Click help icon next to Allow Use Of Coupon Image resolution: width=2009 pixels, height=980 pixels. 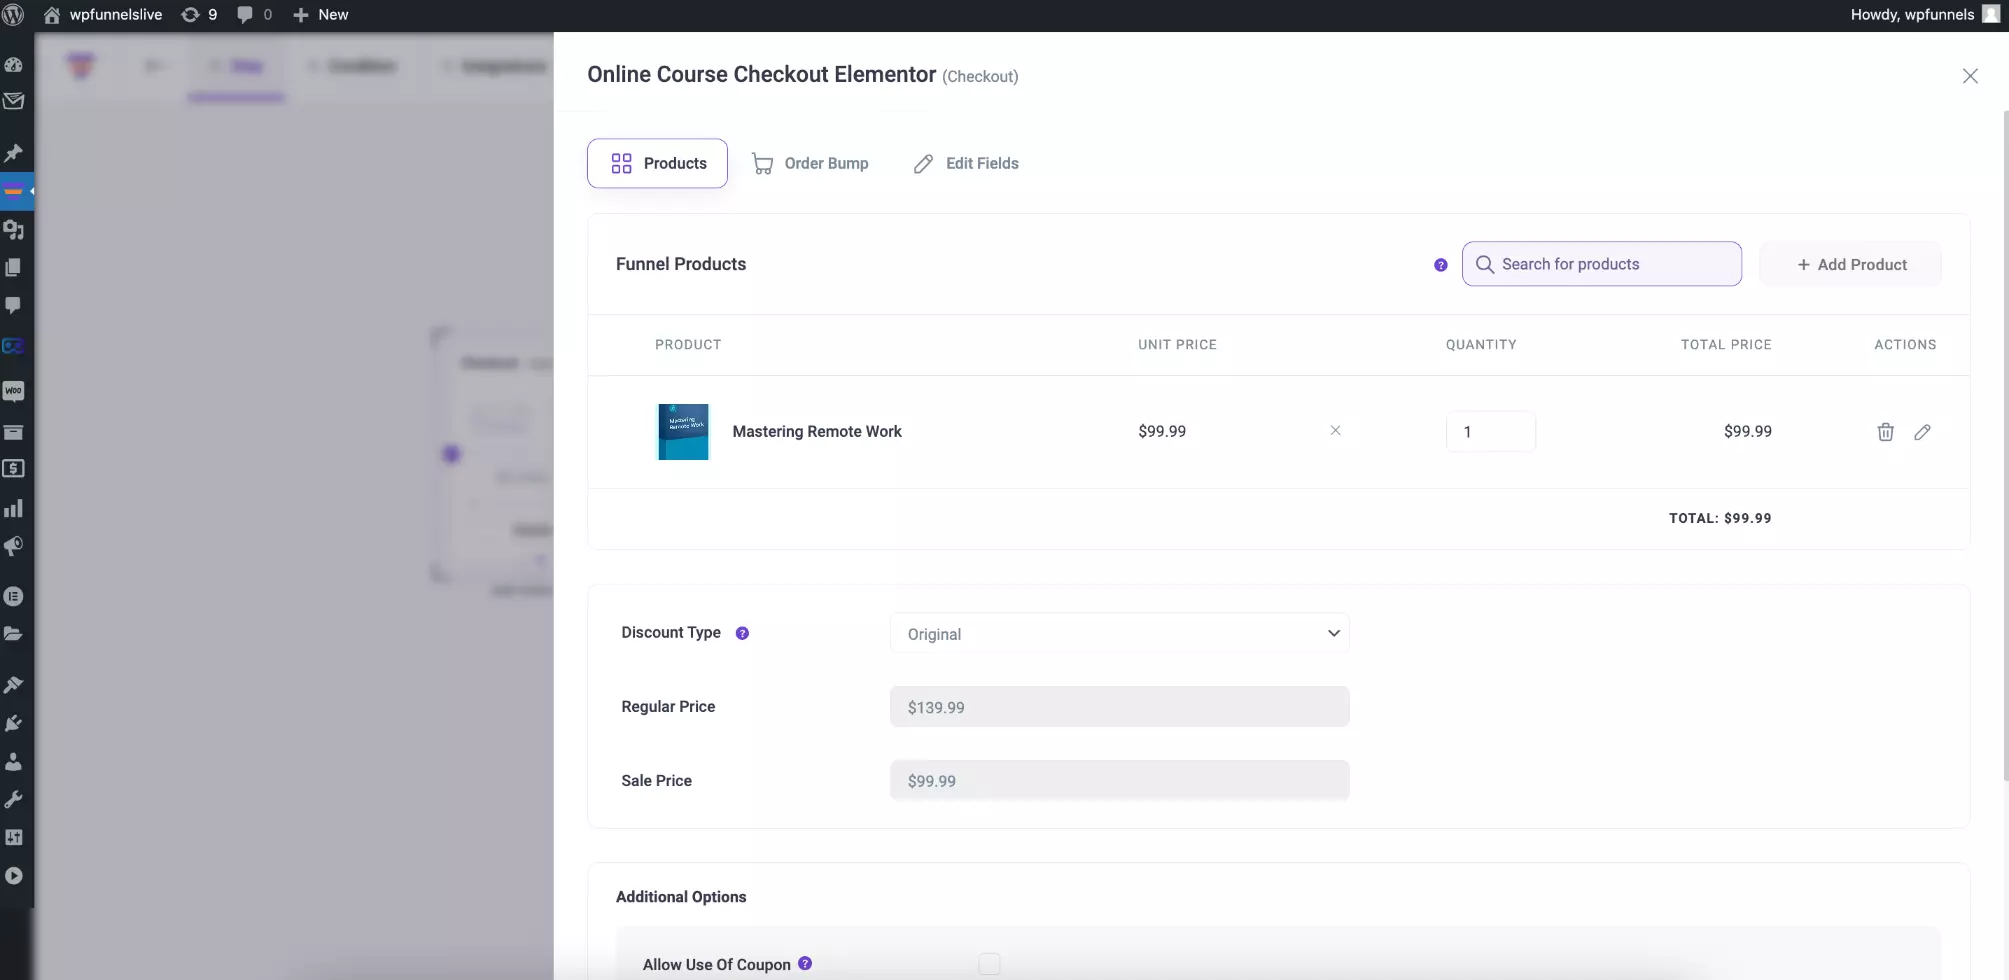(805, 964)
